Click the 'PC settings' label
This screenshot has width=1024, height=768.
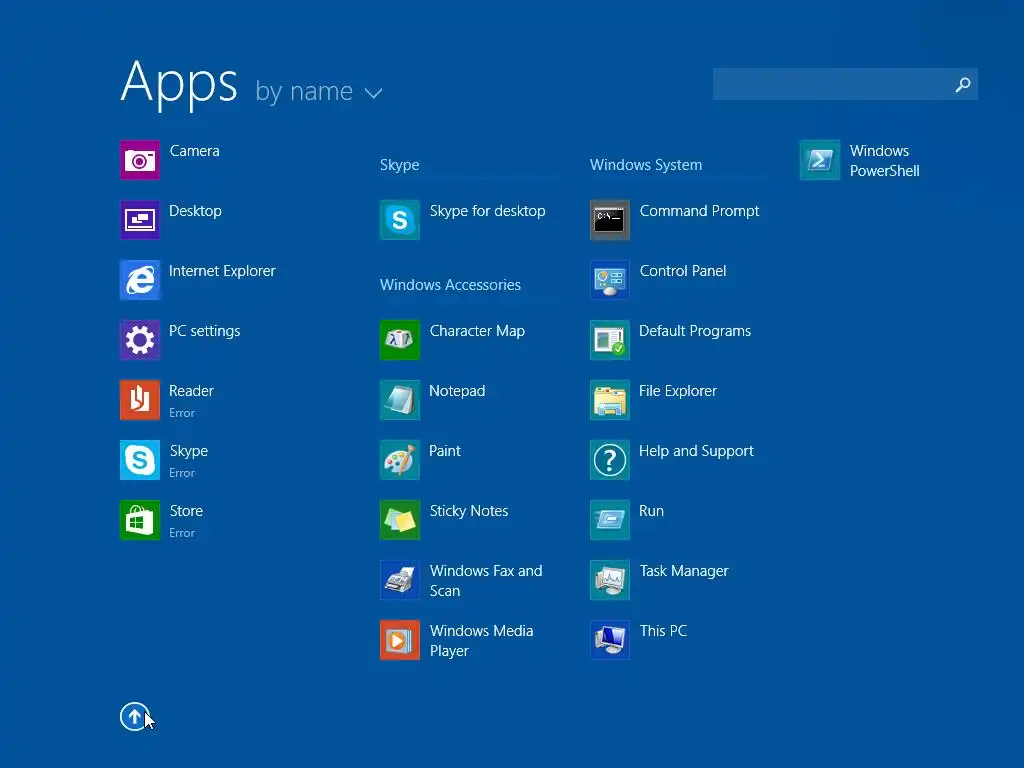click(204, 331)
